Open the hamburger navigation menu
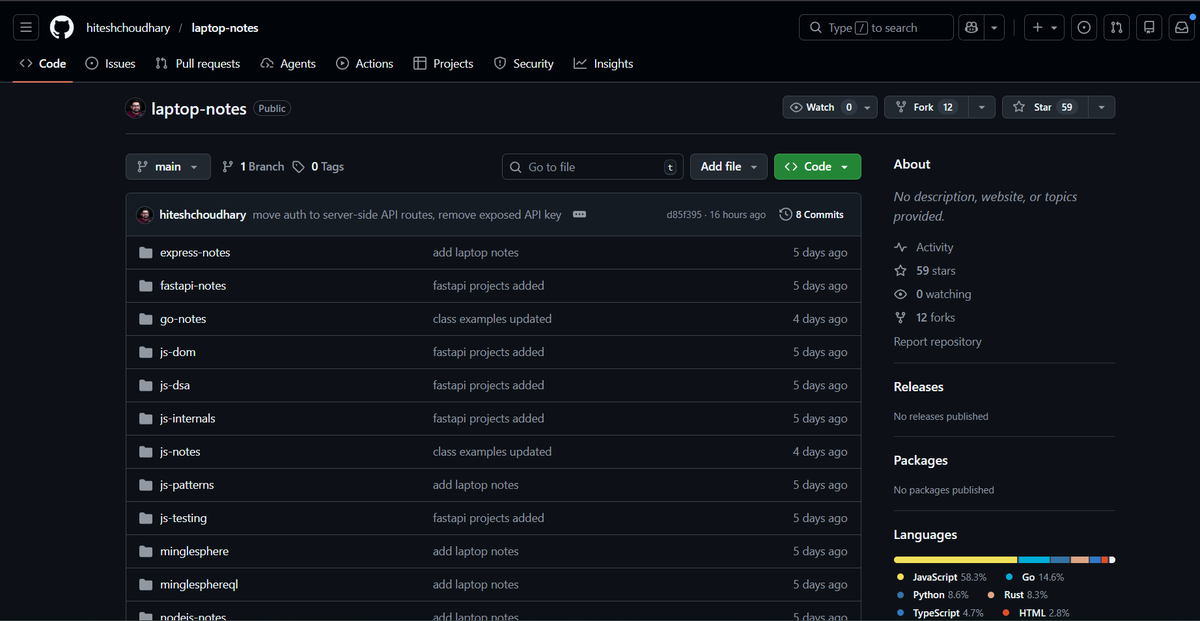 tap(26, 28)
